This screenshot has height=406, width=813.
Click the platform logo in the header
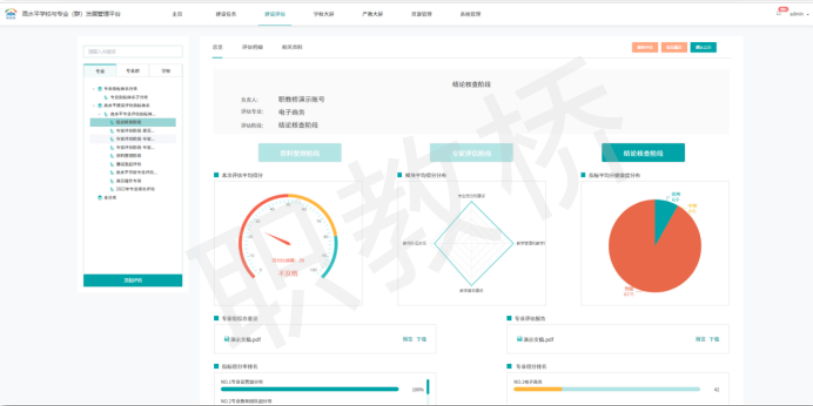pos(10,13)
